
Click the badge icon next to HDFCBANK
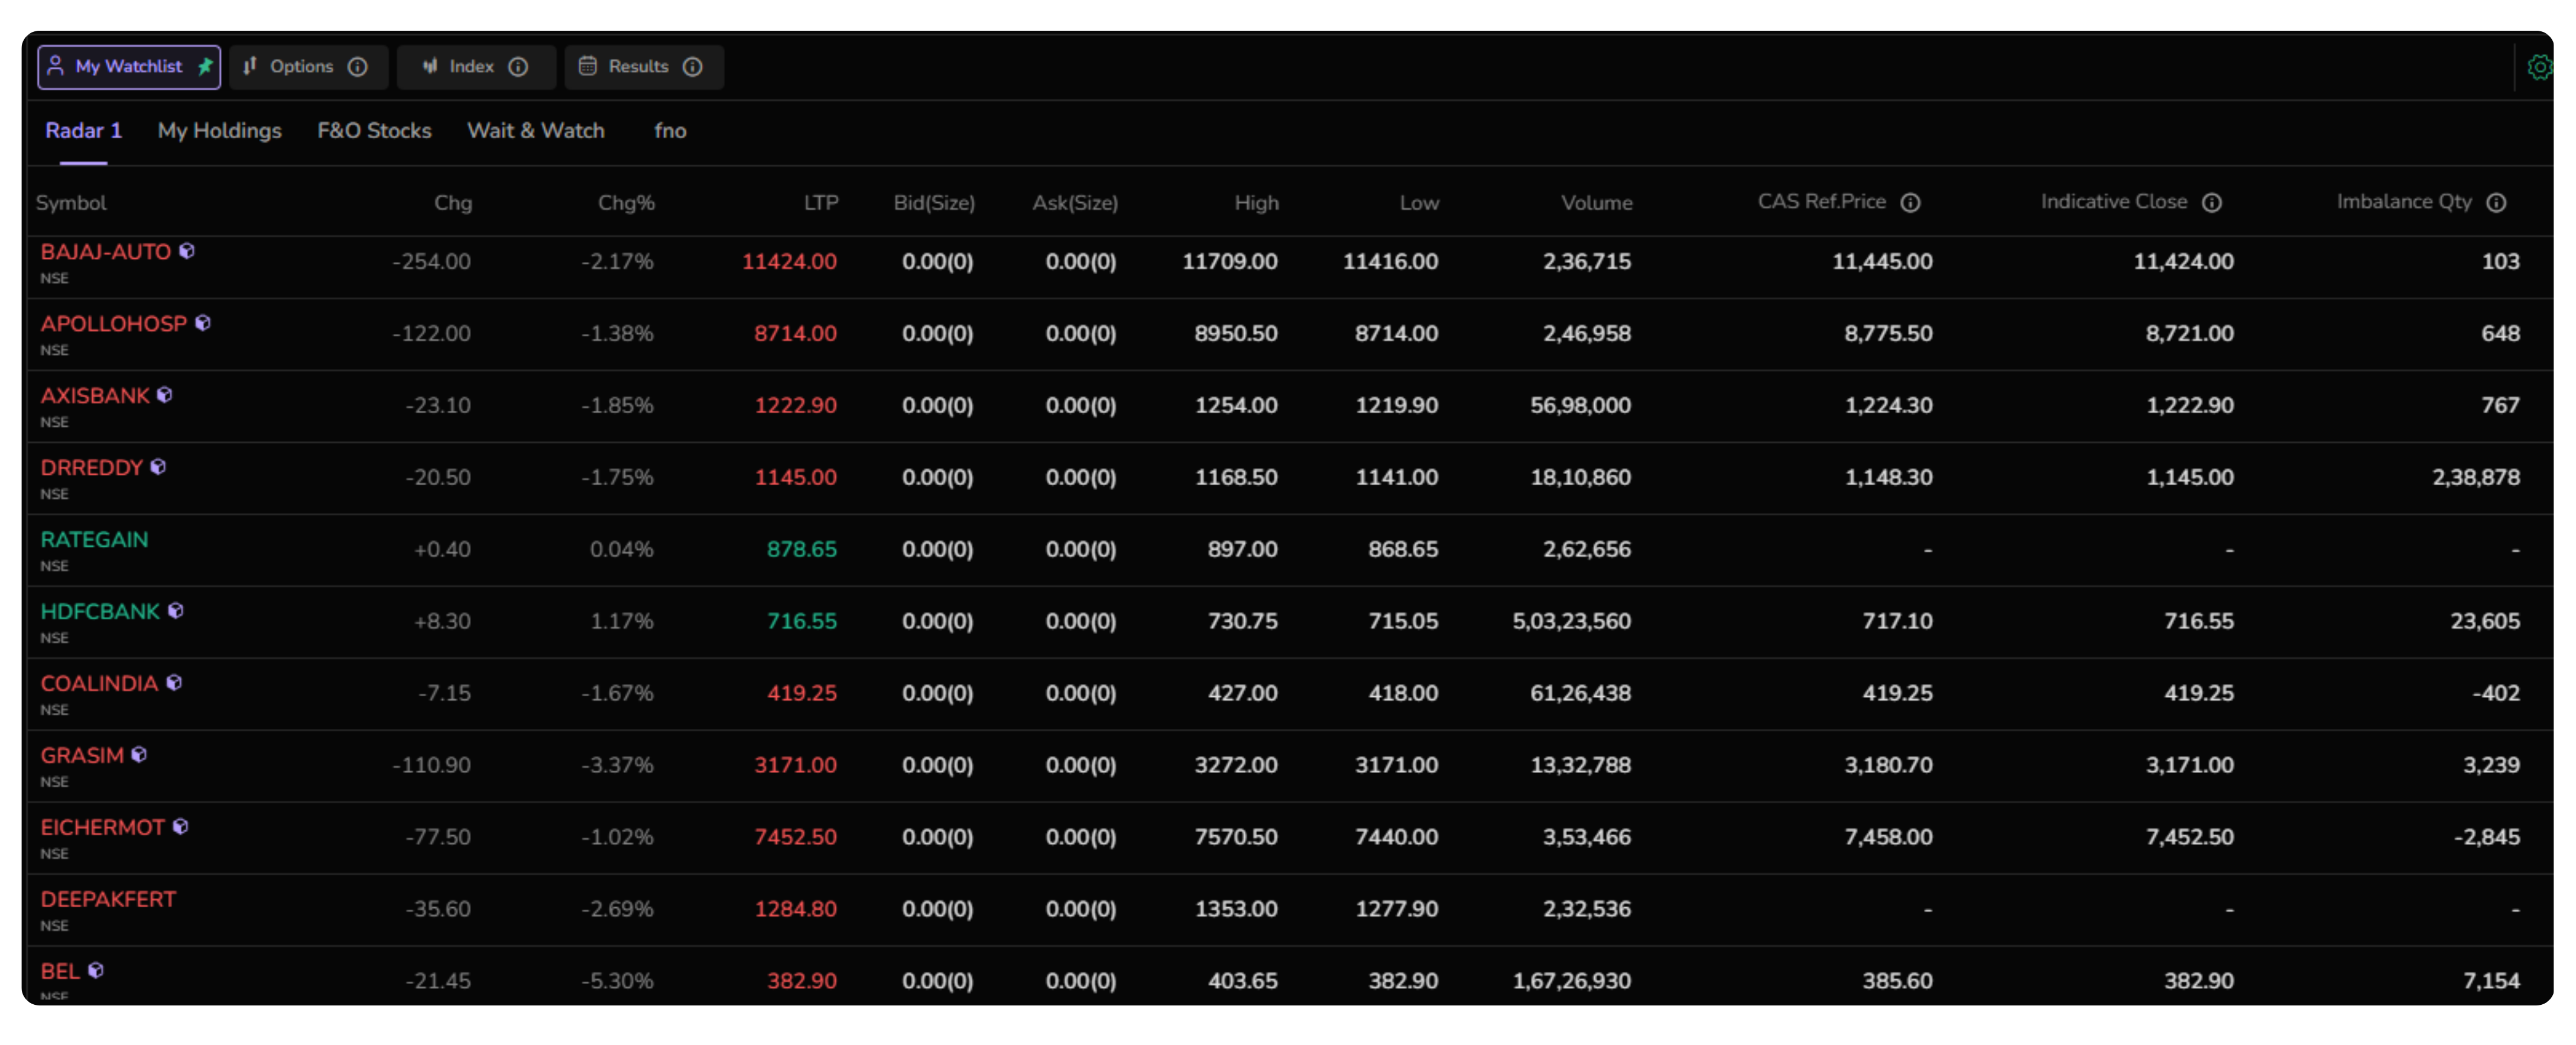point(176,611)
